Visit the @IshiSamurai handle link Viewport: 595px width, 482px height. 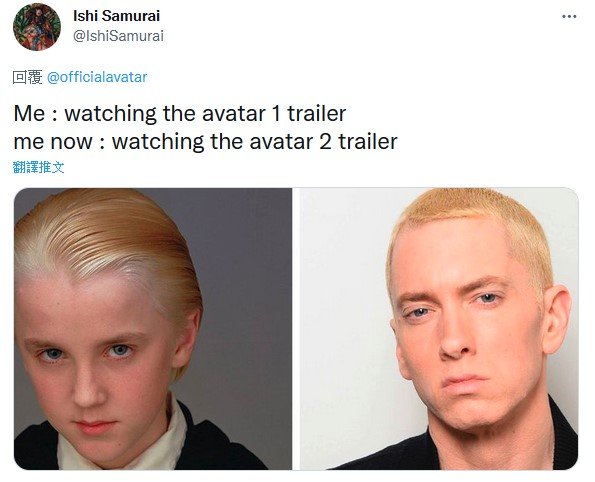click(x=118, y=36)
